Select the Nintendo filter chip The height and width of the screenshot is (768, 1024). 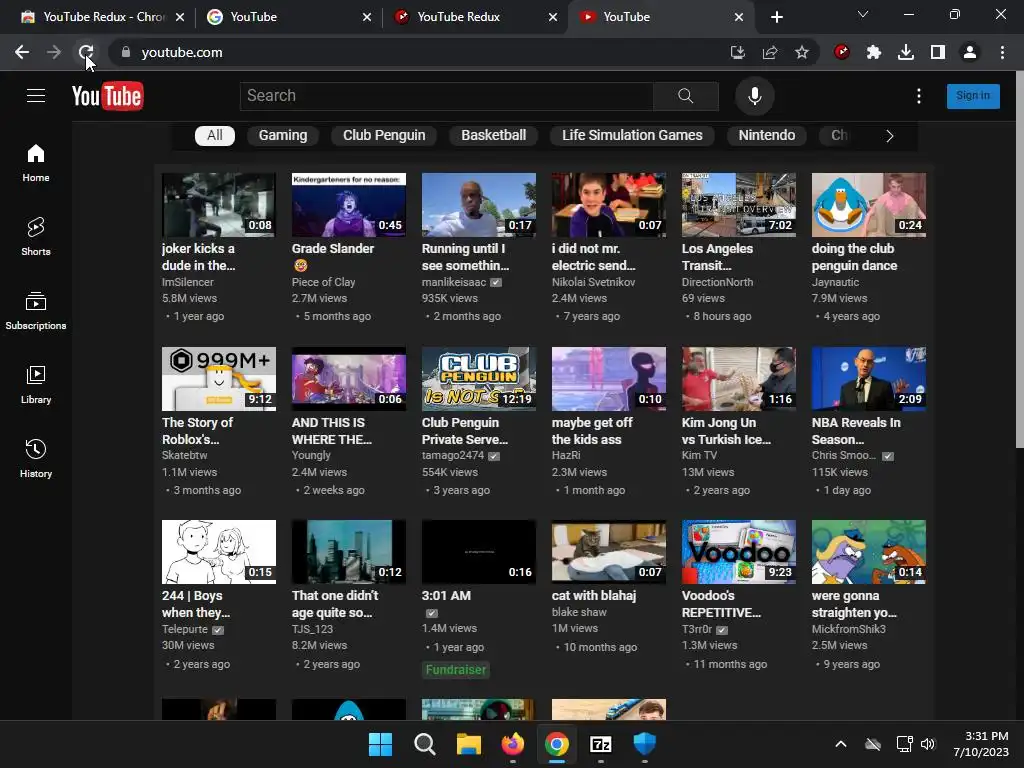pyautogui.click(x=767, y=135)
